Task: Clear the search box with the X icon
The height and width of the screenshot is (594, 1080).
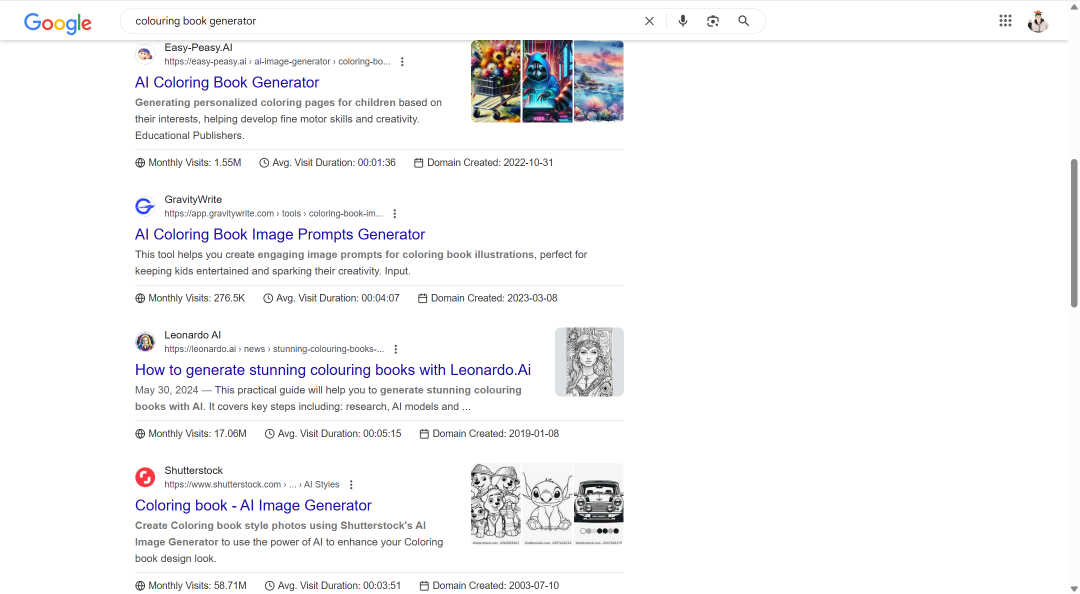Action: coord(649,21)
